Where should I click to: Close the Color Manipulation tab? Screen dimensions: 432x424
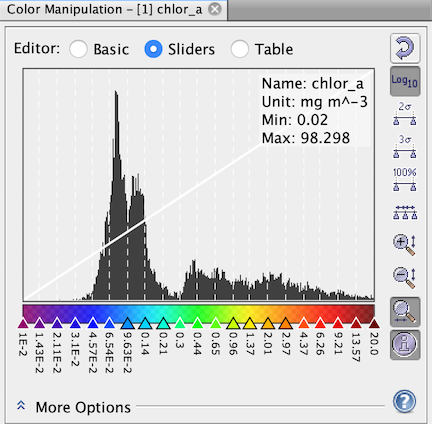tap(215, 9)
